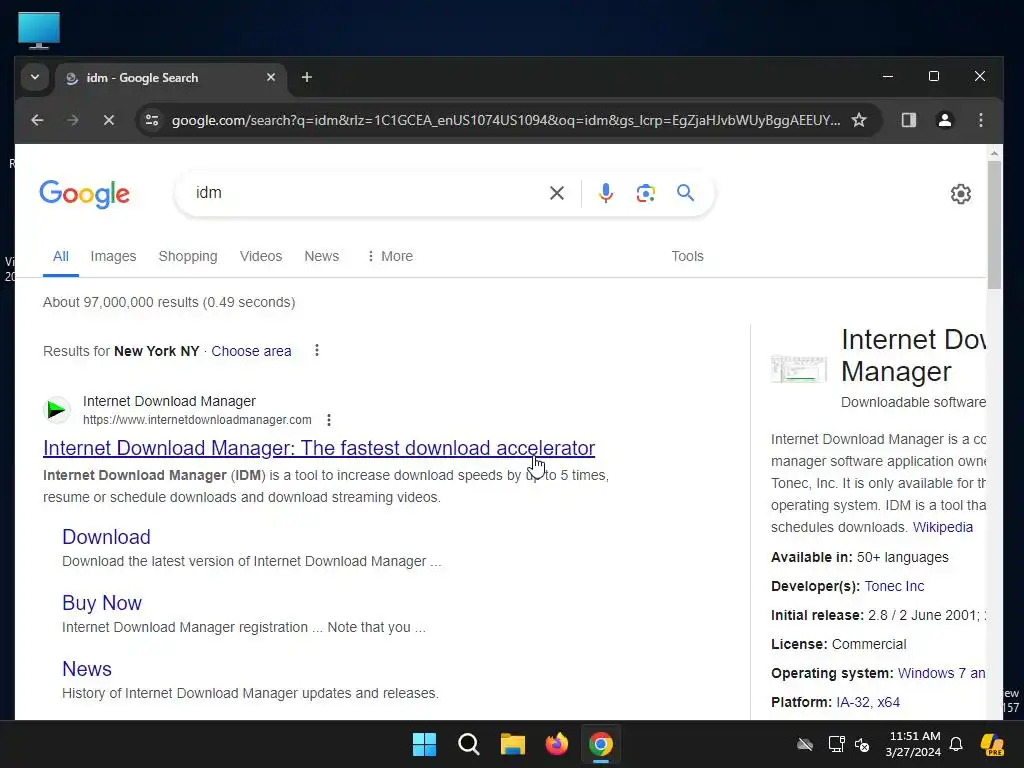Viewport: 1024px width, 768px height.
Task: Open the Wikipedia link in knowledge panel
Action: [942, 527]
